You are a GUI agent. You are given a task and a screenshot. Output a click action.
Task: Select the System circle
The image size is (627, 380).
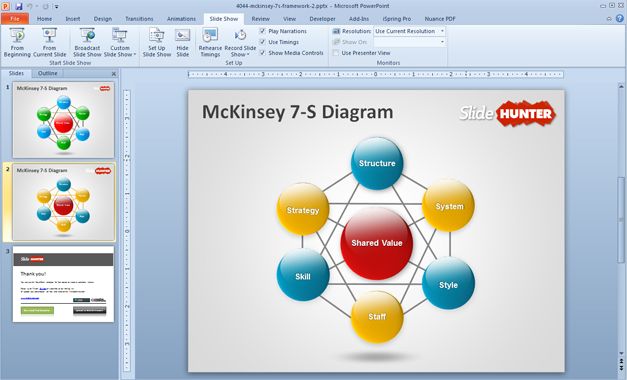point(448,206)
